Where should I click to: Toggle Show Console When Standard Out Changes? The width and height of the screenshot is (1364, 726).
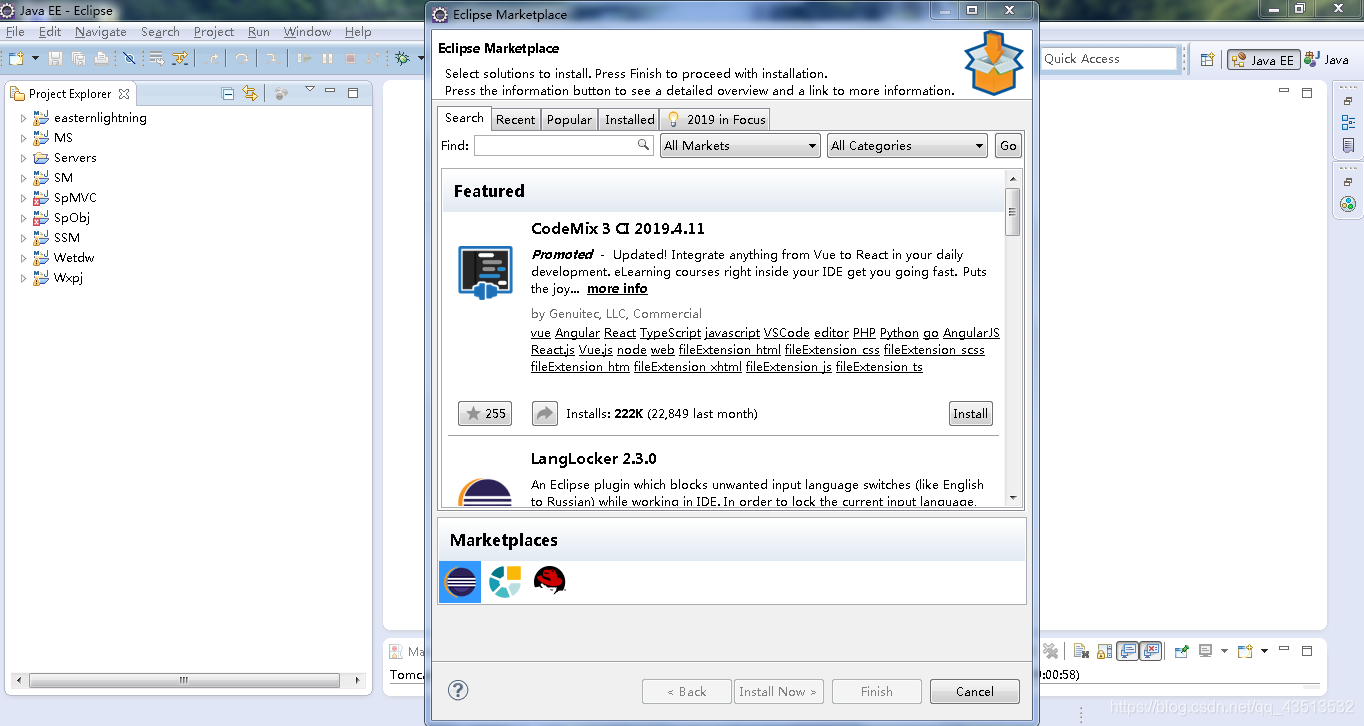click(x=1128, y=651)
